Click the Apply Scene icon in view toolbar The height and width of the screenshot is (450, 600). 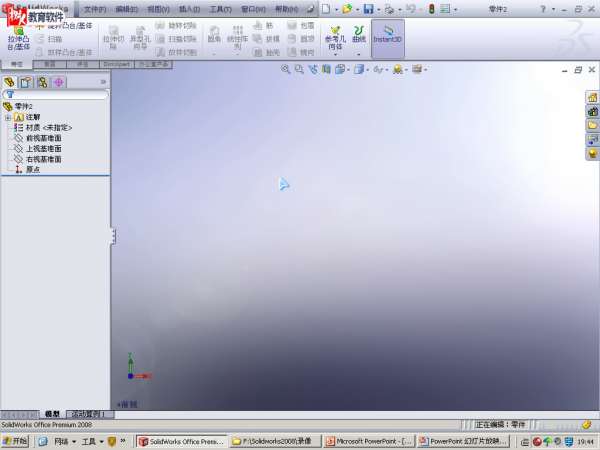(398, 69)
